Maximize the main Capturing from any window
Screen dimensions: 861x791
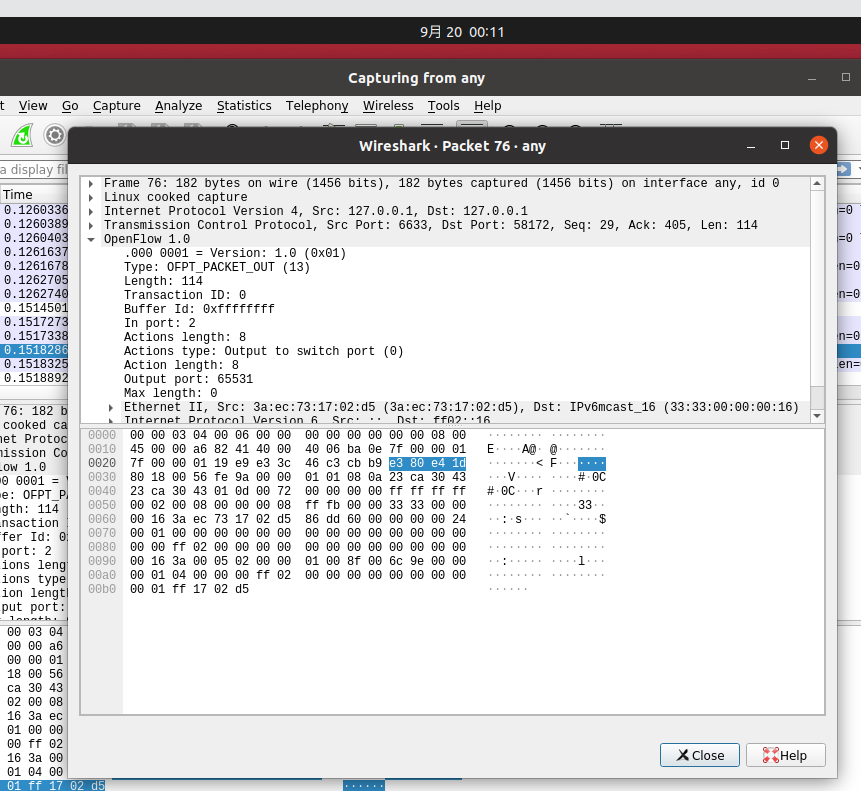coord(846,77)
